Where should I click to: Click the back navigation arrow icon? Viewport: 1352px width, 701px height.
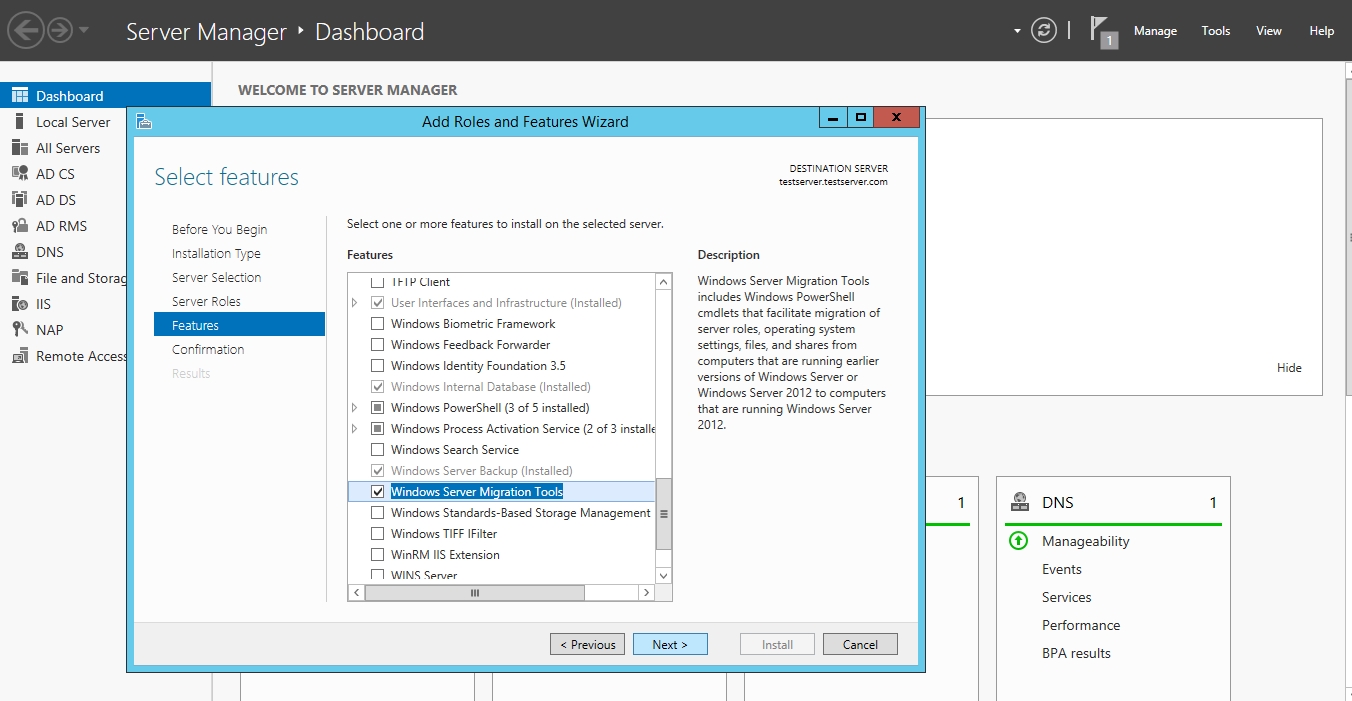tap(25, 31)
